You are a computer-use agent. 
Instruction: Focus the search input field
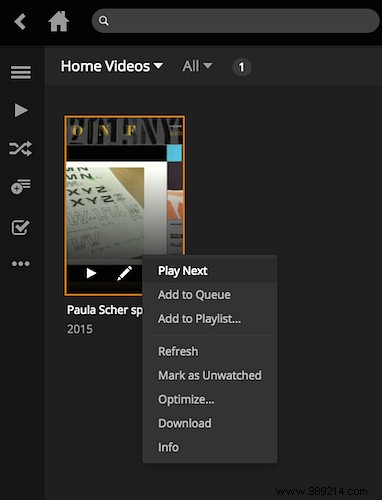pos(236,21)
